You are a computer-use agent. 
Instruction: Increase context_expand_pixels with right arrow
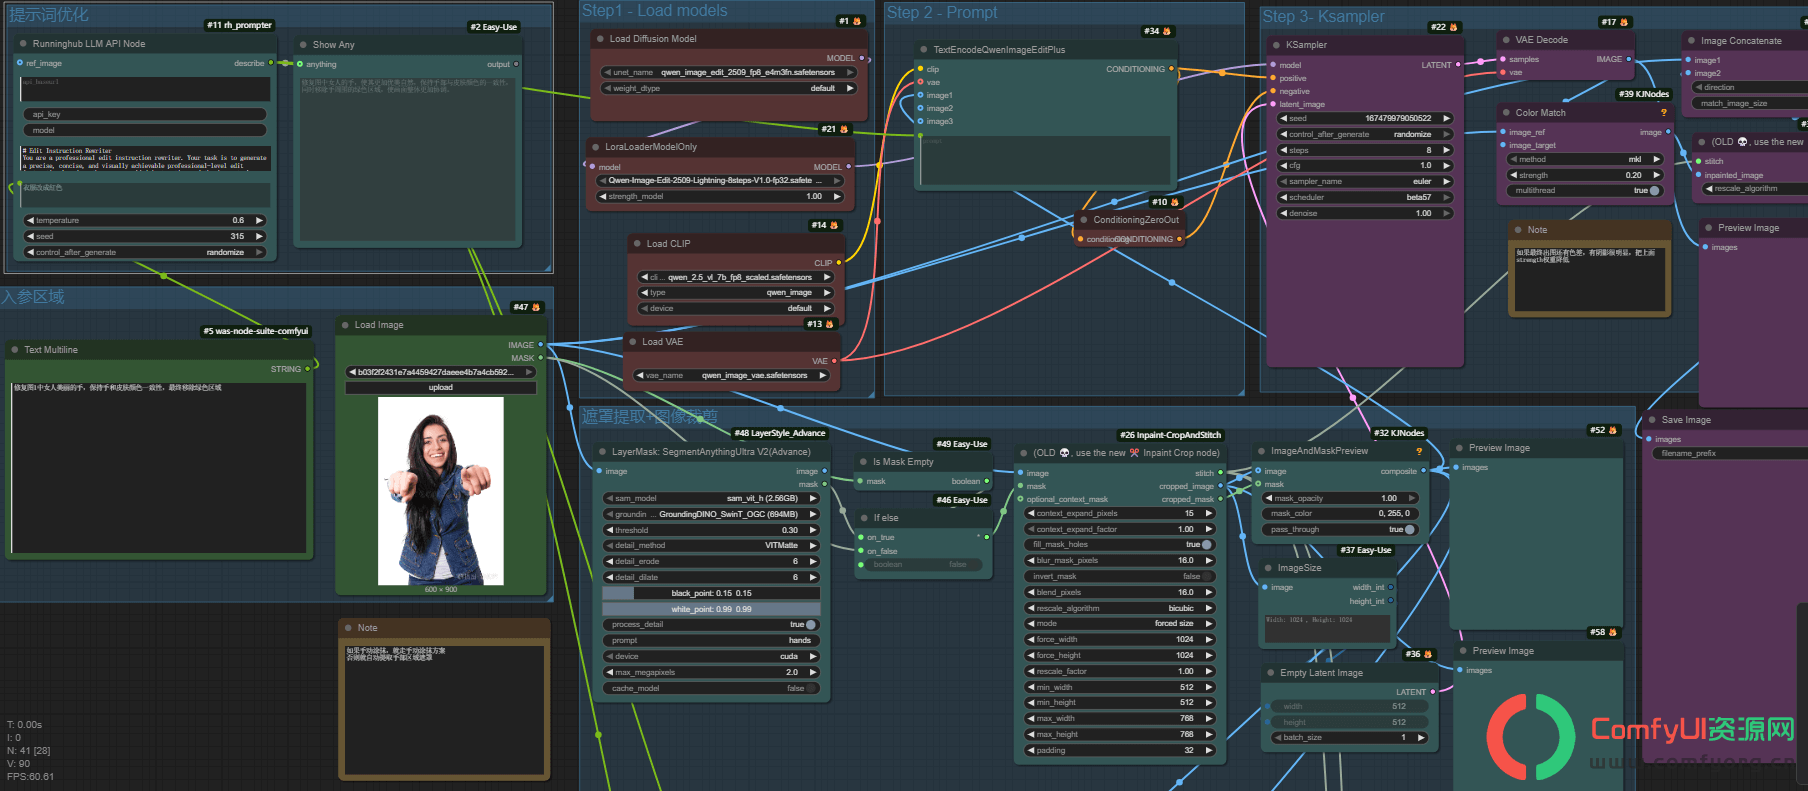click(1209, 514)
